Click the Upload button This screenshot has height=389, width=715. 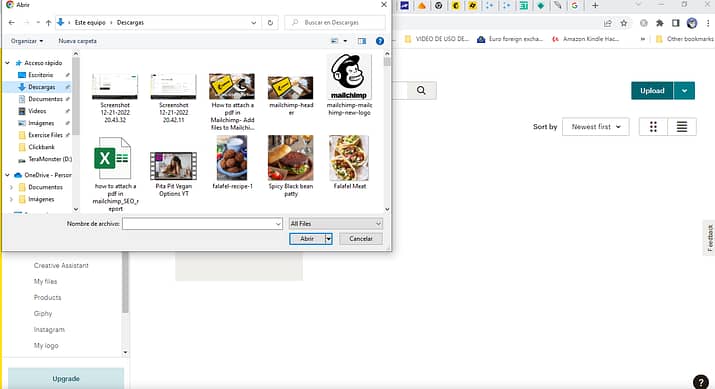click(652, 90)
